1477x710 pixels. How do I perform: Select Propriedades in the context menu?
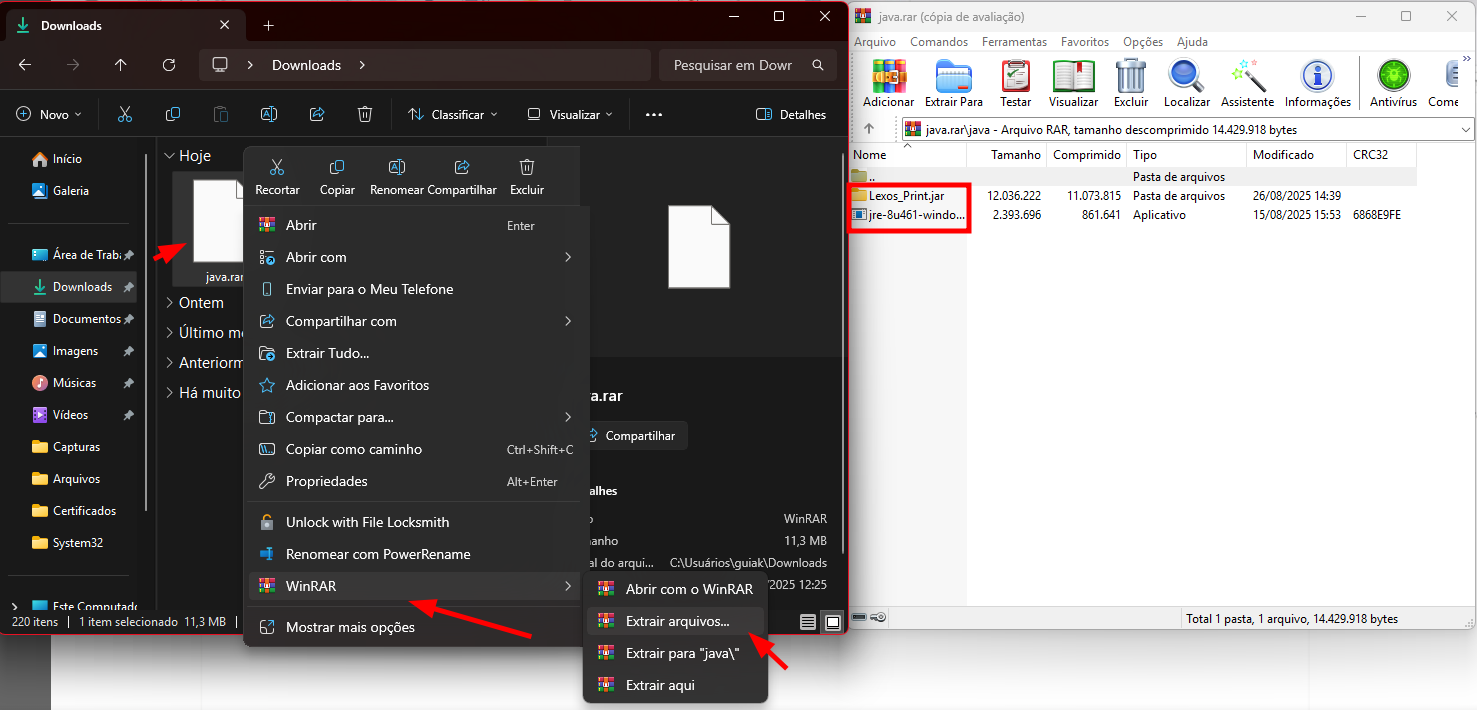pos(416,481)
